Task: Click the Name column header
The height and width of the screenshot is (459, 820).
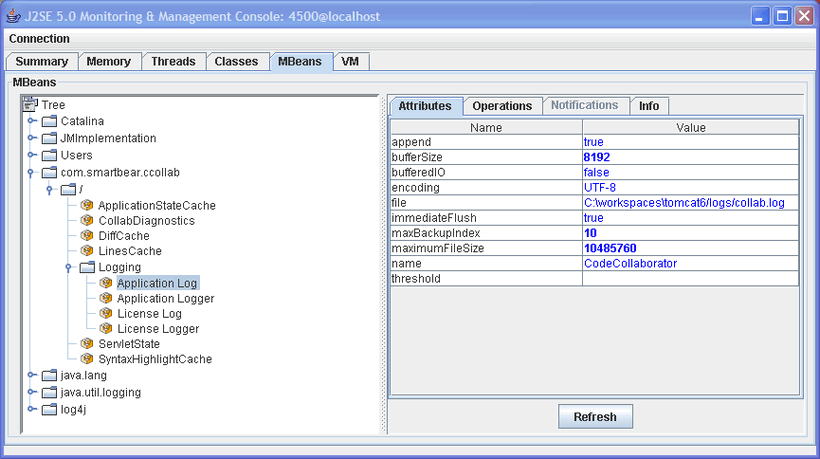Action: coord(486,127)
